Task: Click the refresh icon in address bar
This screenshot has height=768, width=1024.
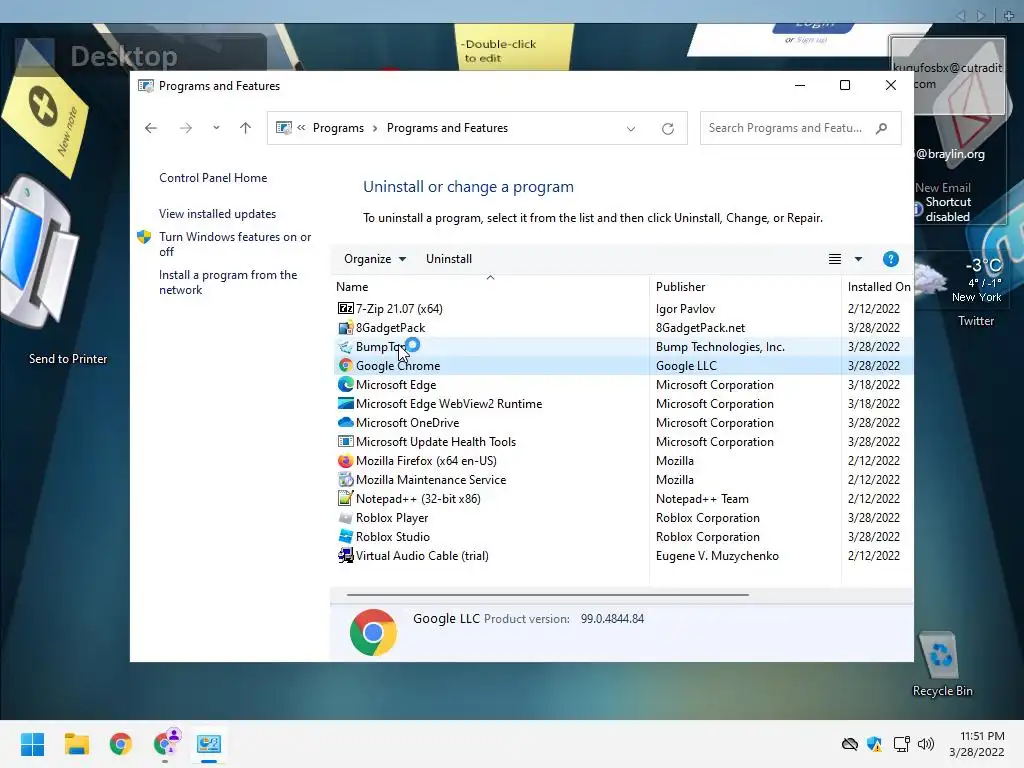Action: (667, 128)
